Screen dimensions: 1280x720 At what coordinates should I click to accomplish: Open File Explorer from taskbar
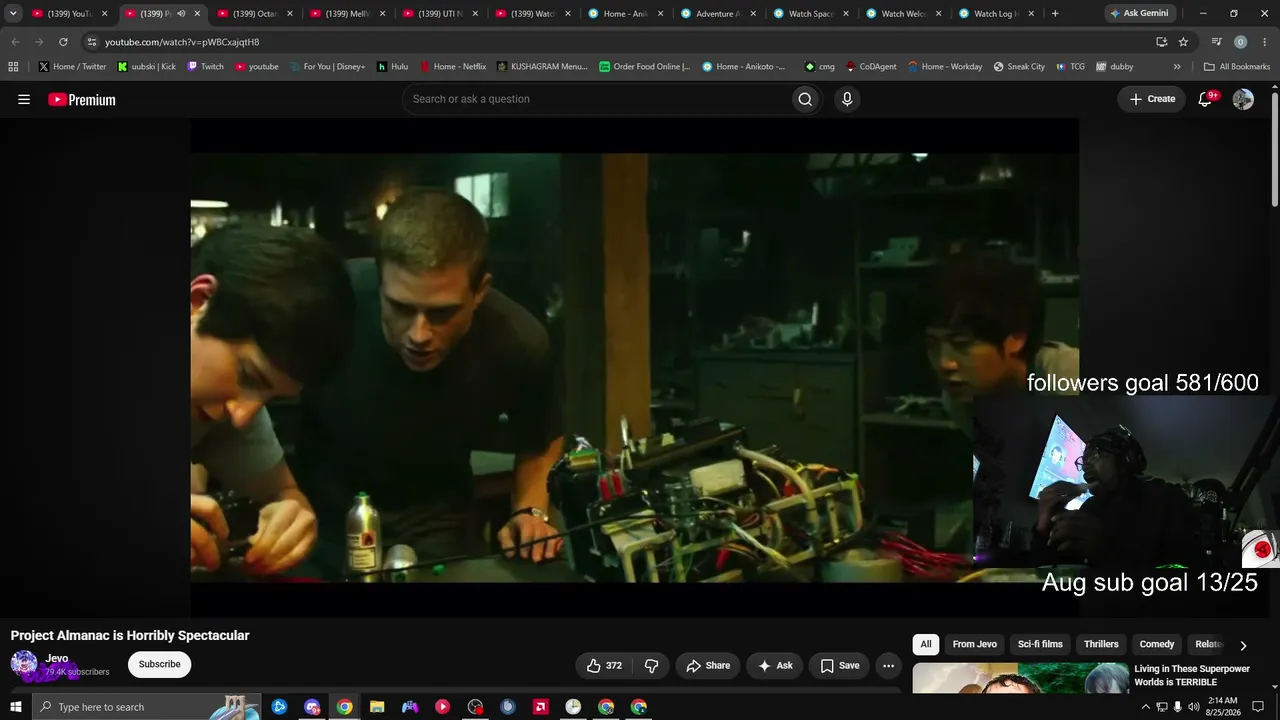[x=377, y=707]
